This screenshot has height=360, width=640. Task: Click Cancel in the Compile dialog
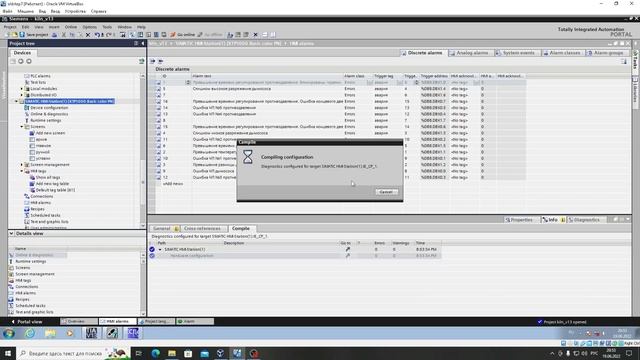386,192
